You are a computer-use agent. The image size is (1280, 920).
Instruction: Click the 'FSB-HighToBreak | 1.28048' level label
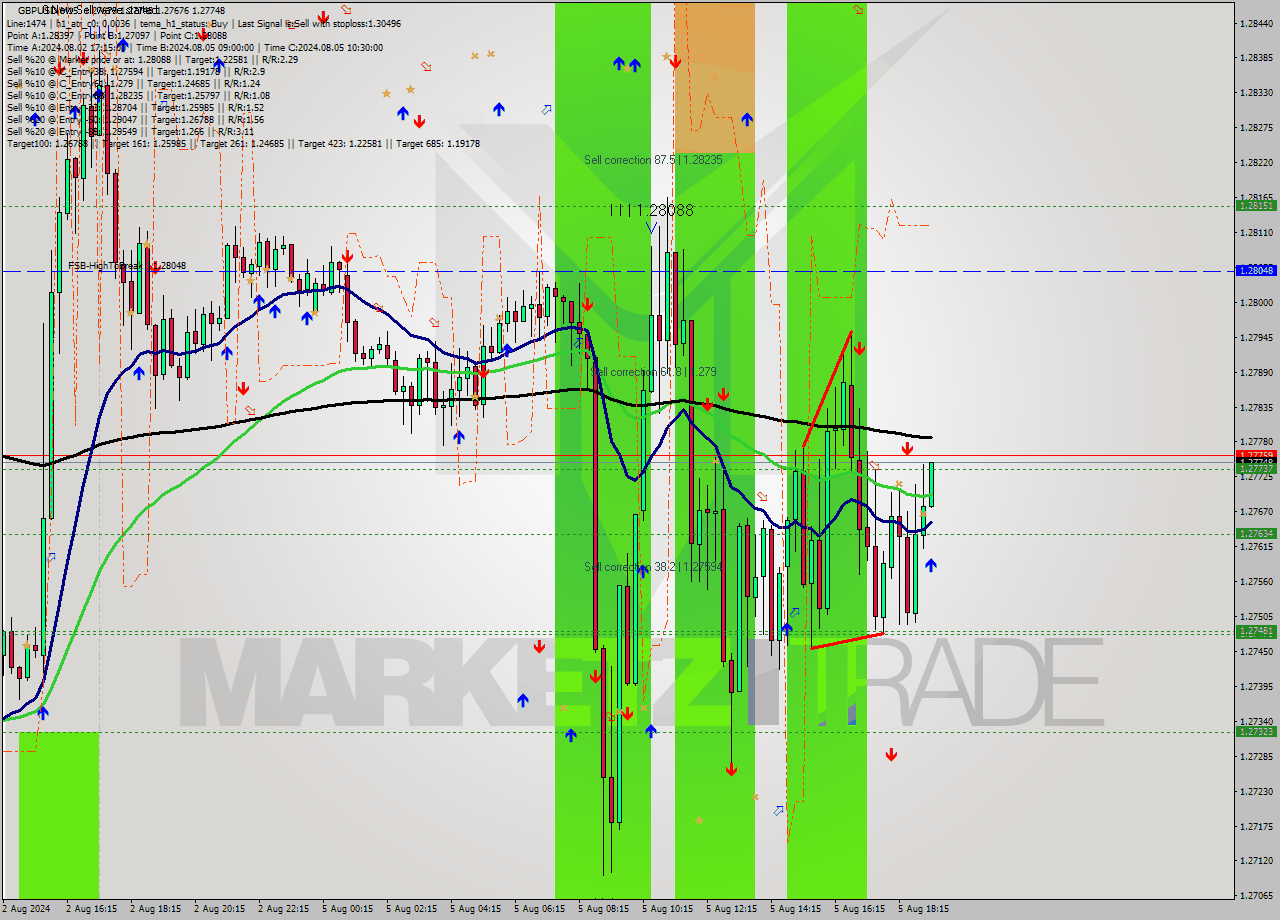127,266
